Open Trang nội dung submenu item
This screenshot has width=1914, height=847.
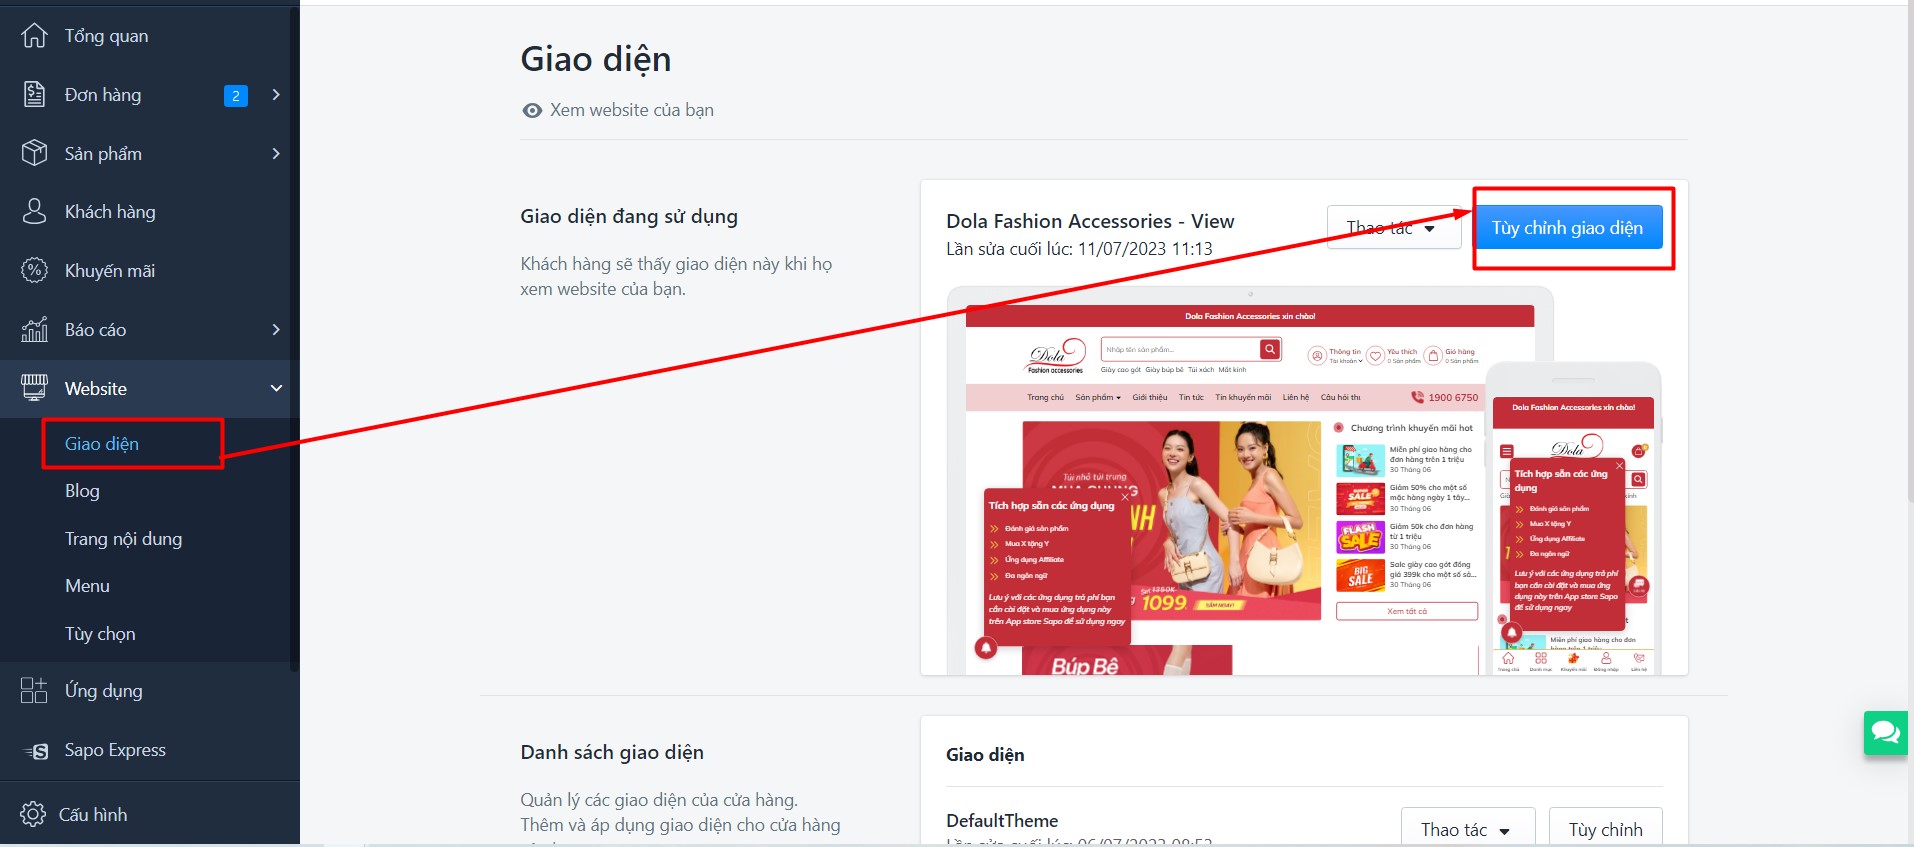coord(124,539)
